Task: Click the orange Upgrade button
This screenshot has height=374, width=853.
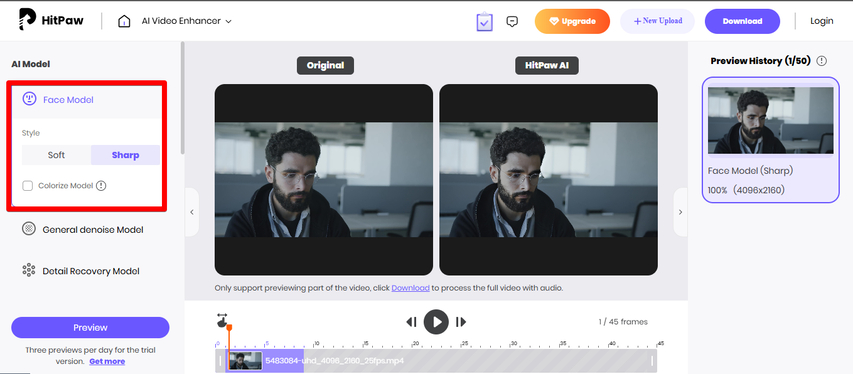Action: pos(572,21)
